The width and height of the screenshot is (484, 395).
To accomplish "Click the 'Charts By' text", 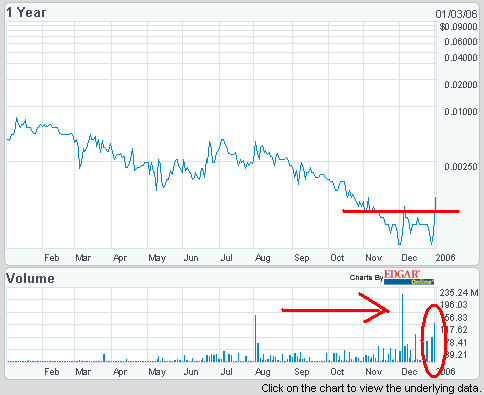I will (x=366, y=278).
